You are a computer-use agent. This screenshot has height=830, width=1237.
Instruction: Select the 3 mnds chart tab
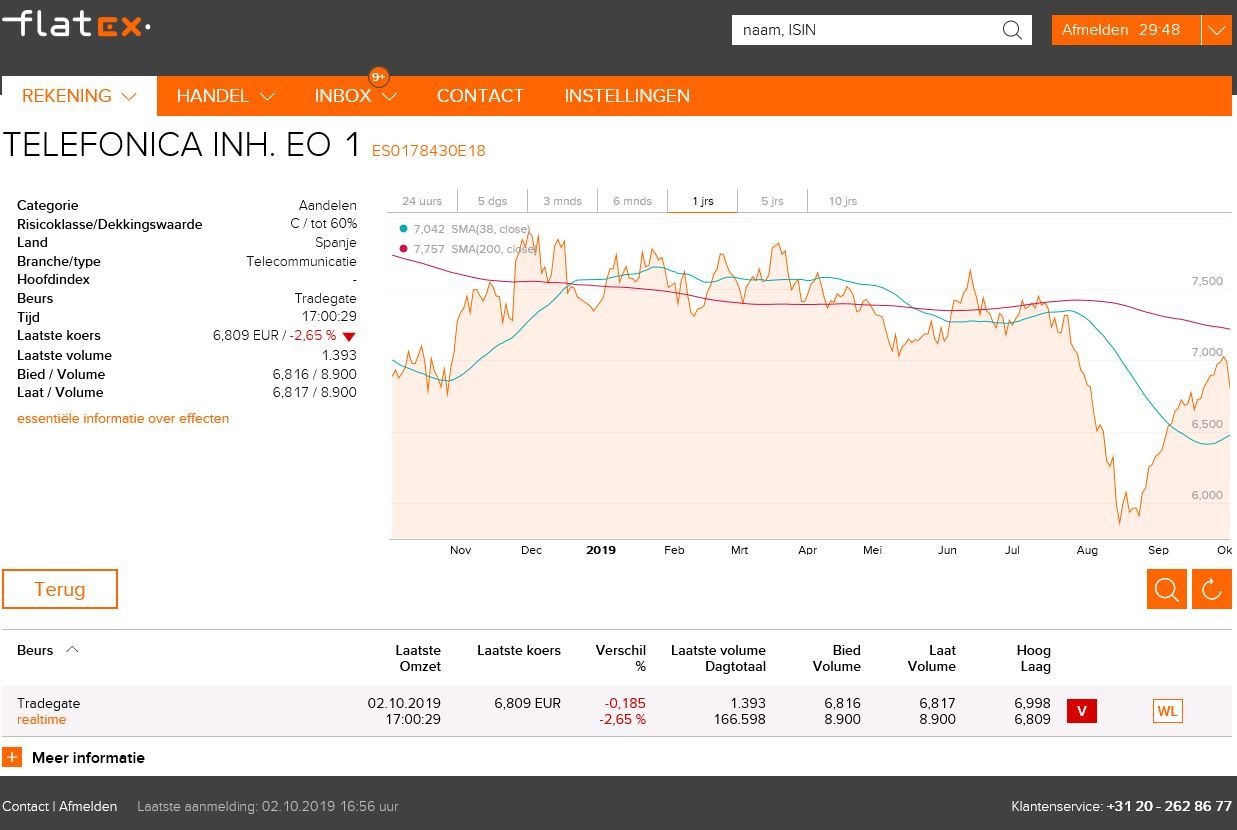pyautogui.click(x=562, y=201)
